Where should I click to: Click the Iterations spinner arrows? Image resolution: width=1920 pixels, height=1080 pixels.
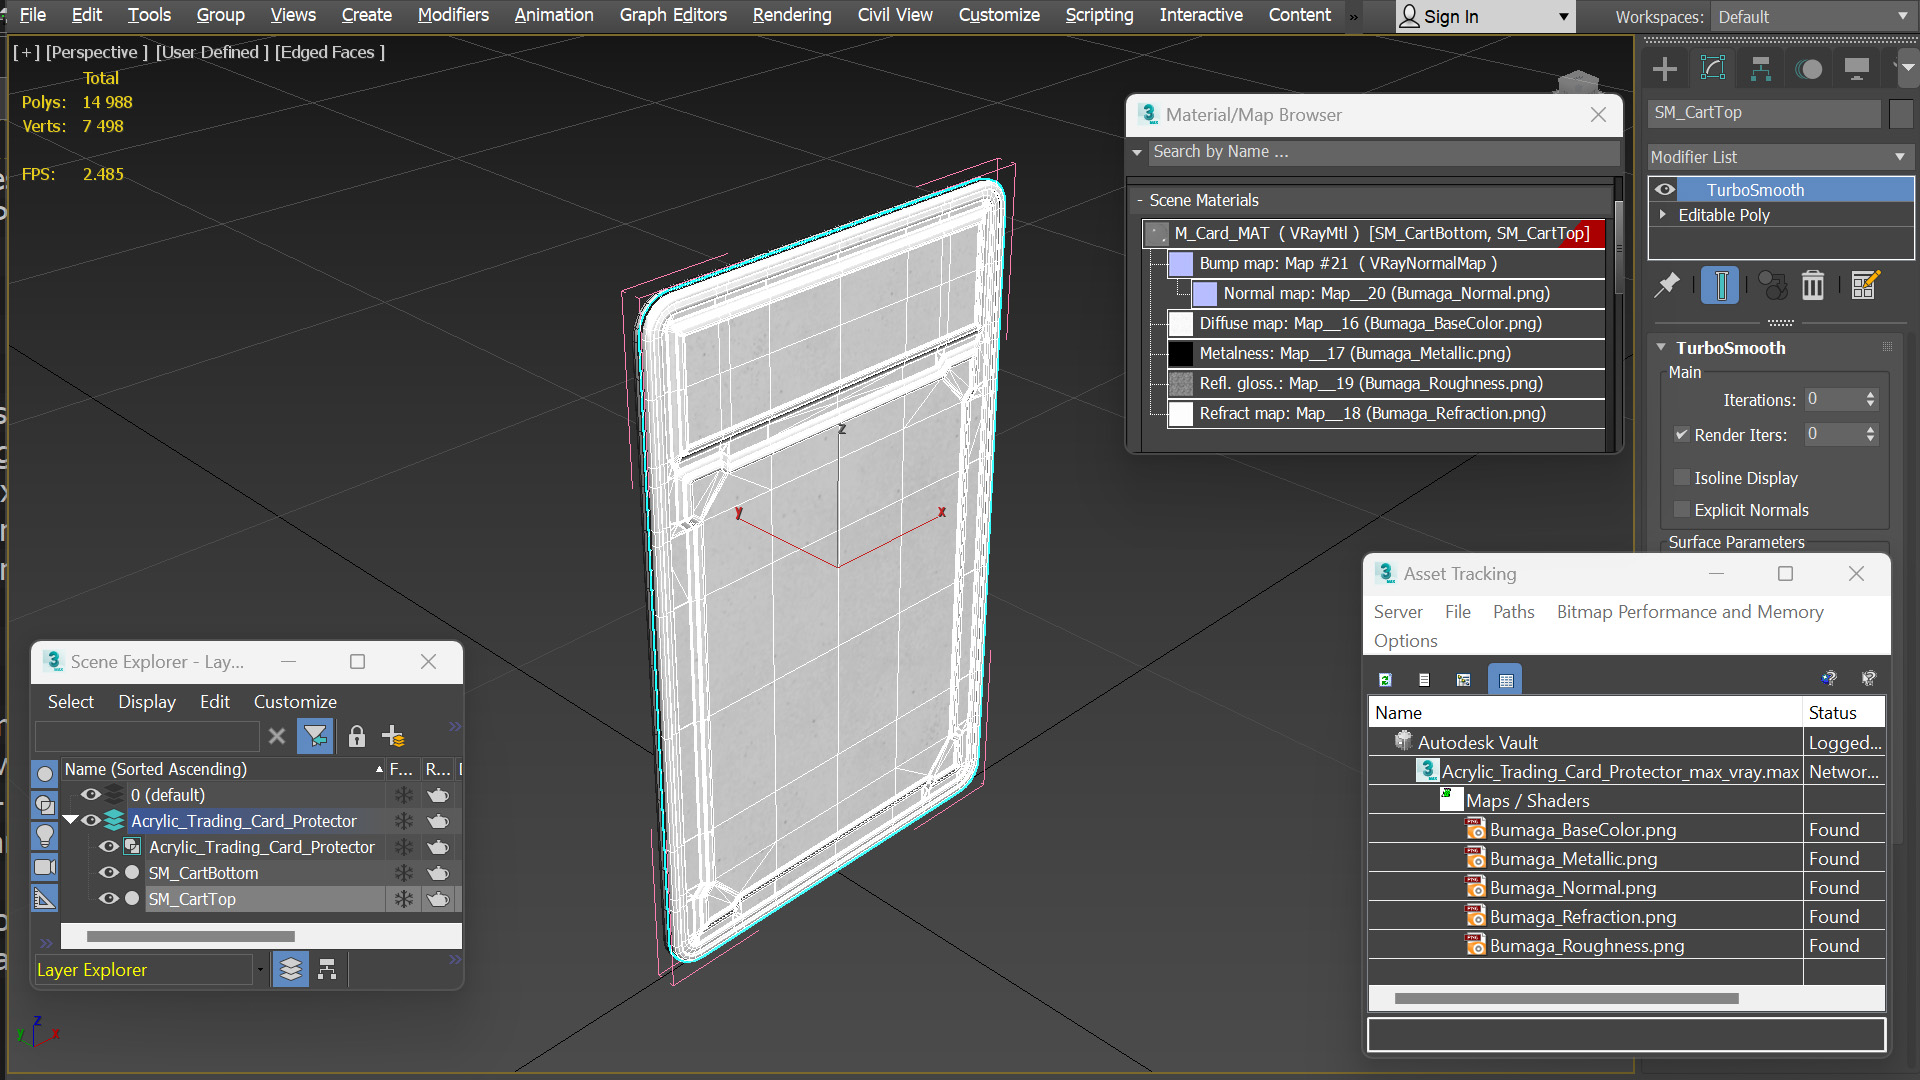1870,400
